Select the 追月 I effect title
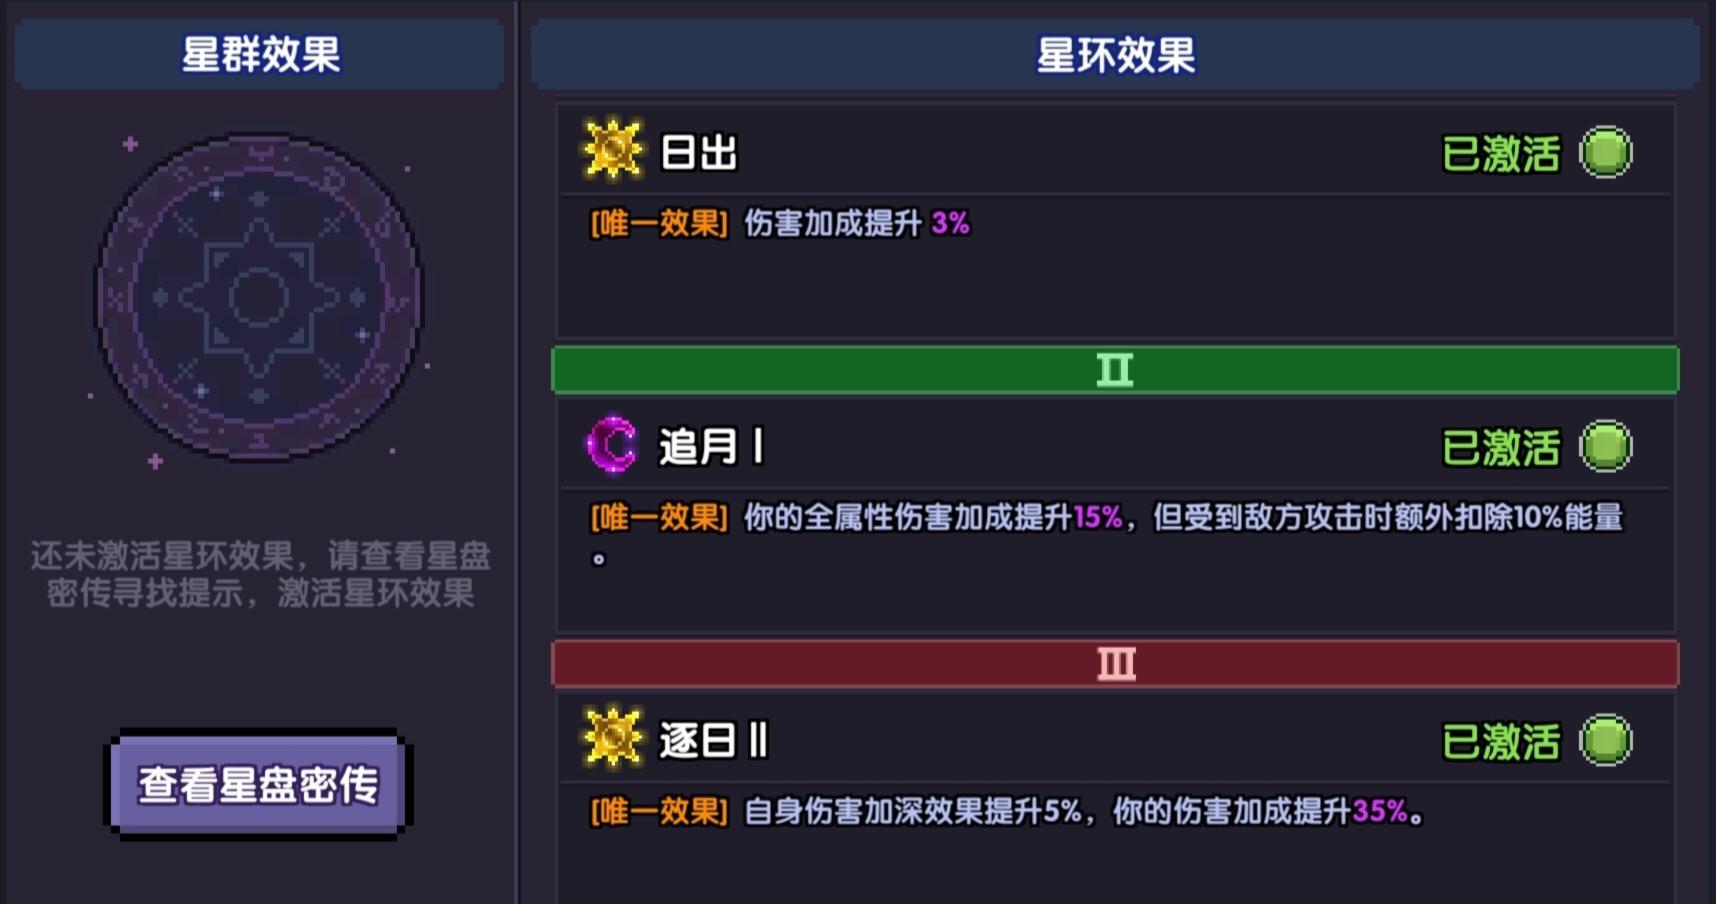 click(711, 447)
